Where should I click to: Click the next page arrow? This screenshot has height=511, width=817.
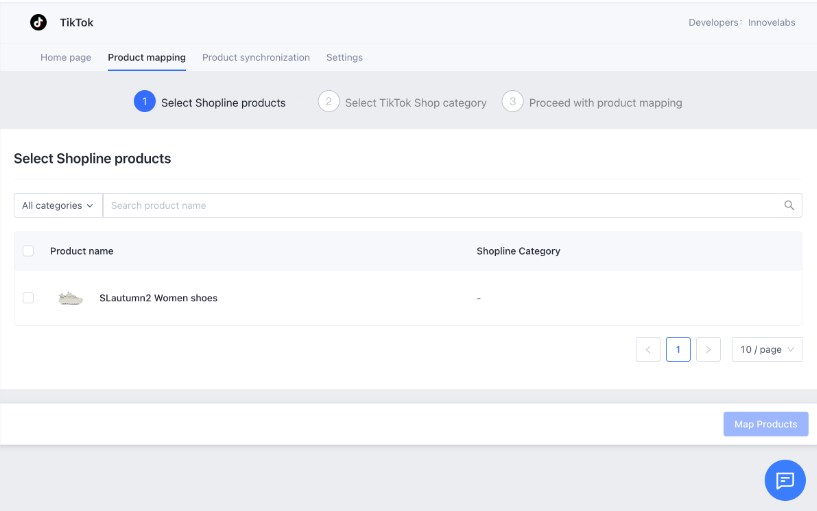708,349
